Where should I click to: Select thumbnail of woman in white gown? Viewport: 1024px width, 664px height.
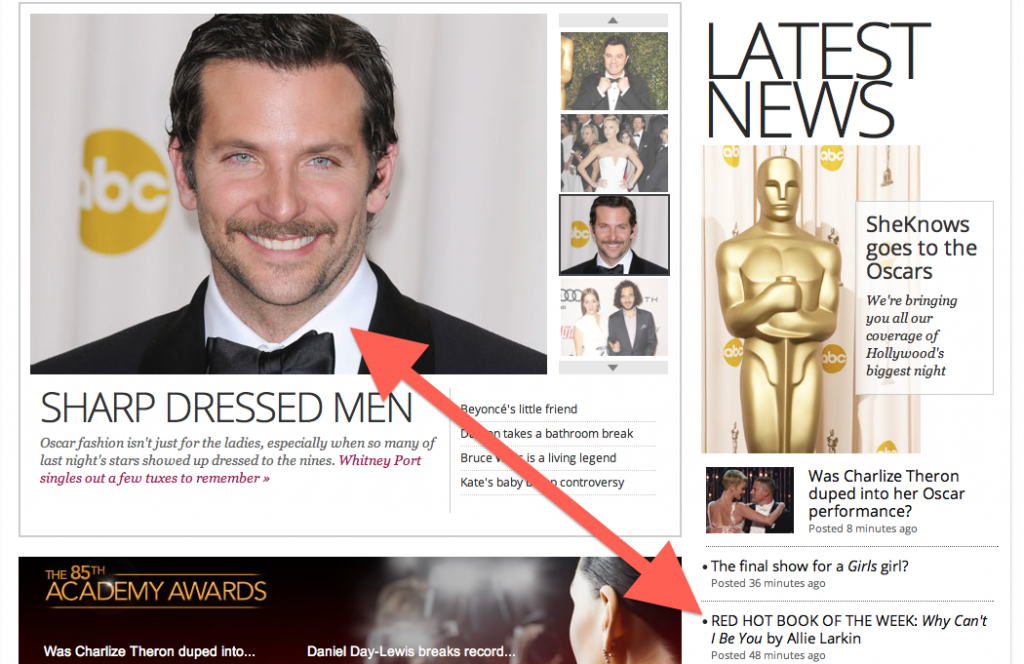pos(613,153)
